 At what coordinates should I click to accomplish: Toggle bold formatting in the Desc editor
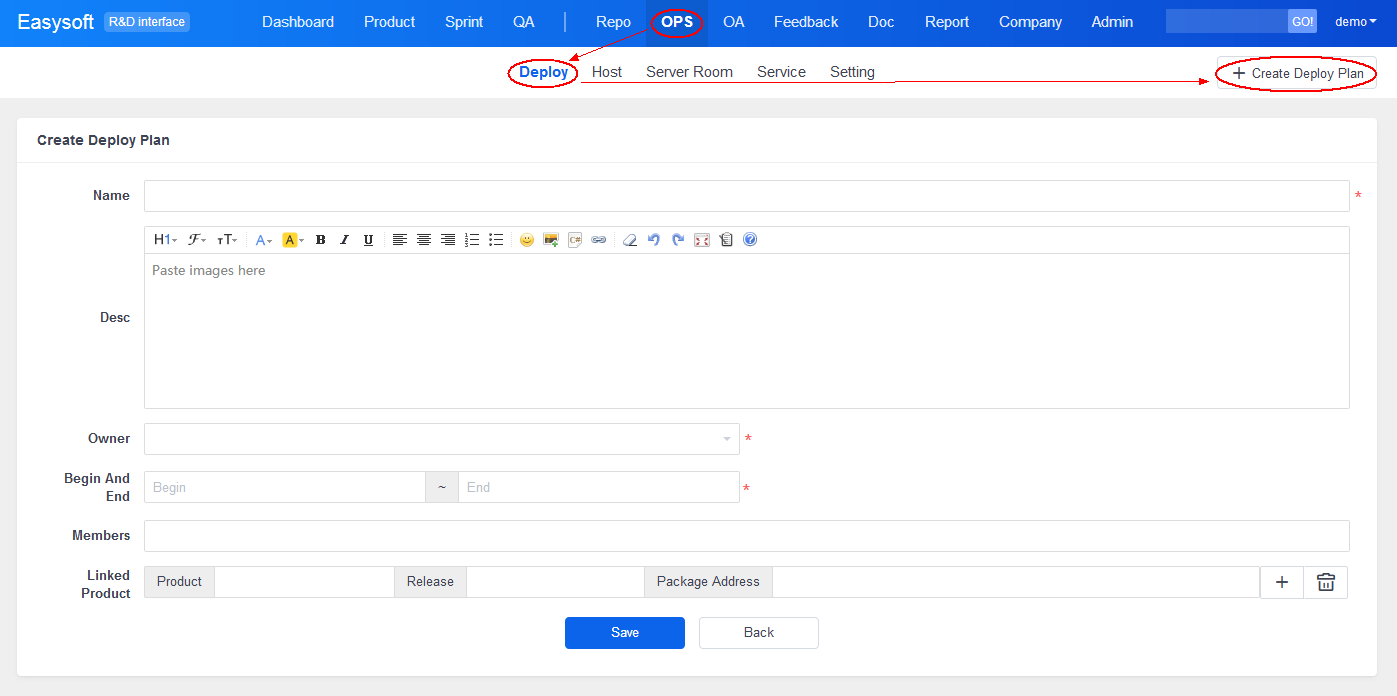pos(321,240)
